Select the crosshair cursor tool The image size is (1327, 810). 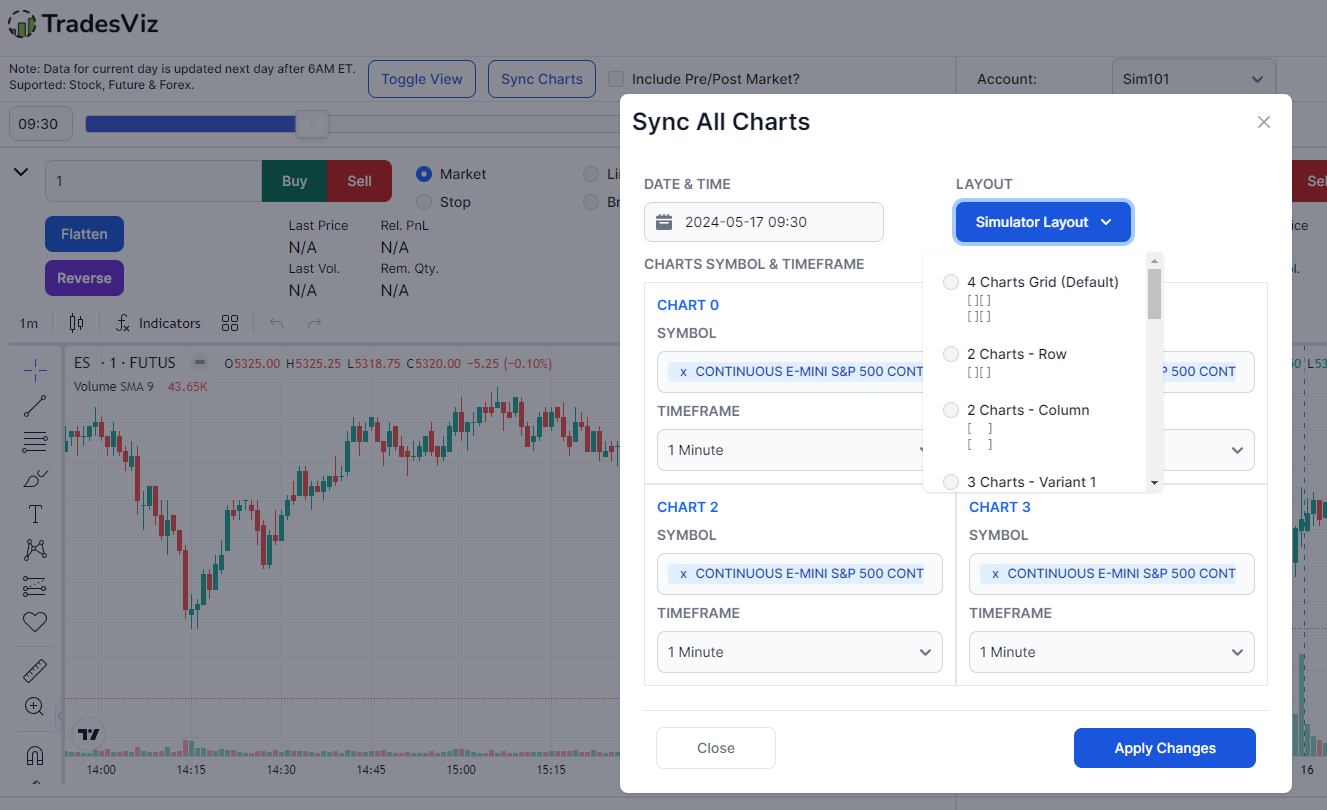tap(35, 370)
